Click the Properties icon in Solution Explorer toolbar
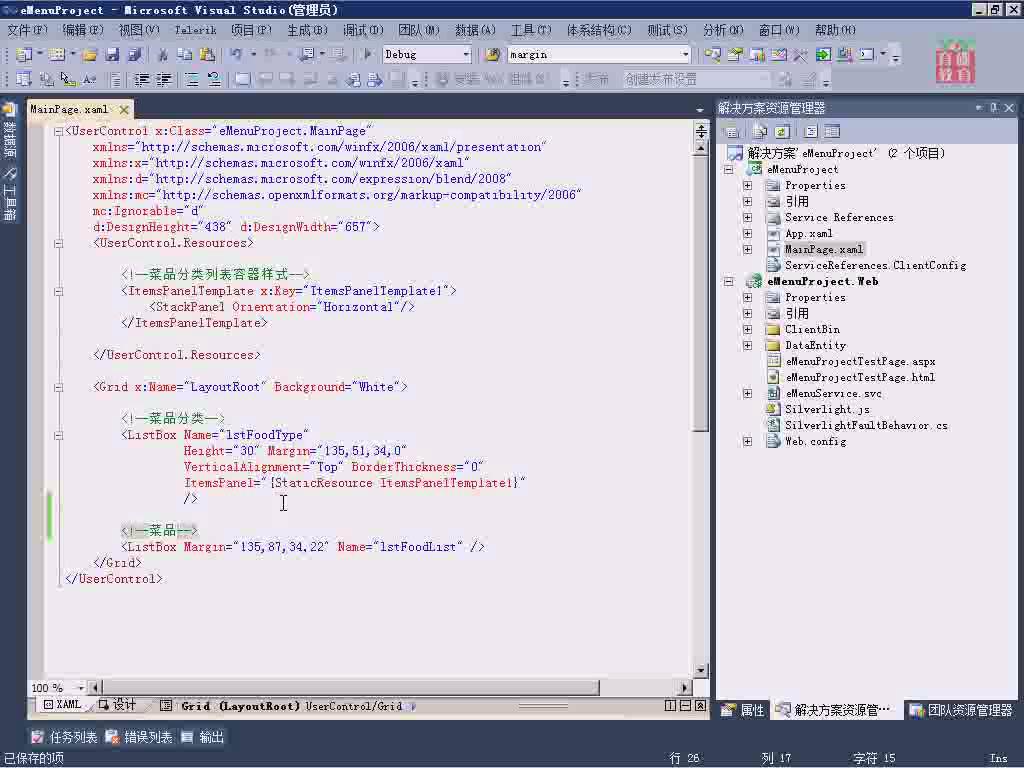This screenshot has width=1024, height=768. pos(731,132)
